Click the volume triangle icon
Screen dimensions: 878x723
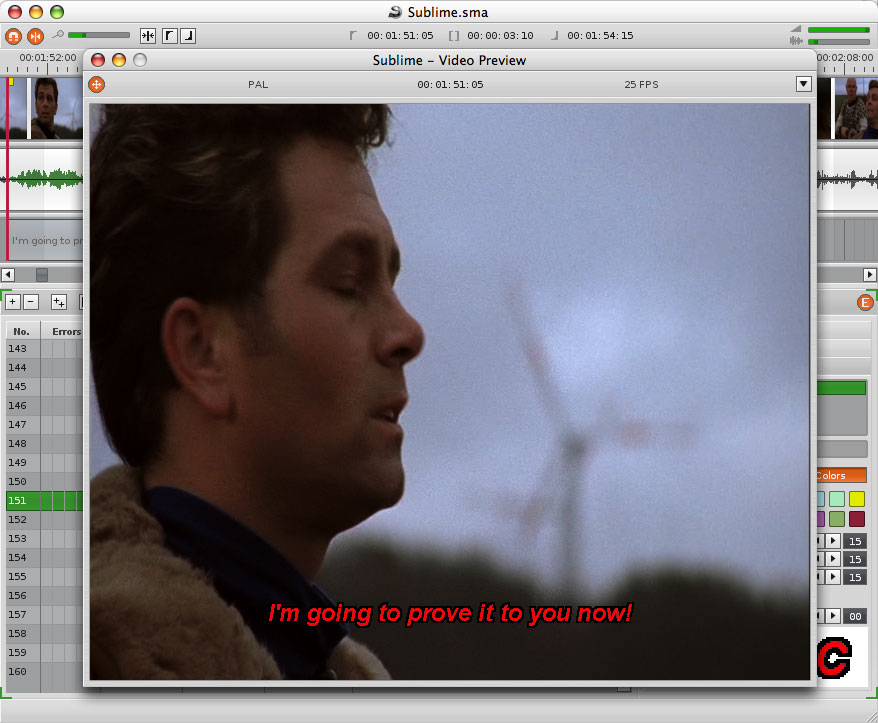(796, 29)
